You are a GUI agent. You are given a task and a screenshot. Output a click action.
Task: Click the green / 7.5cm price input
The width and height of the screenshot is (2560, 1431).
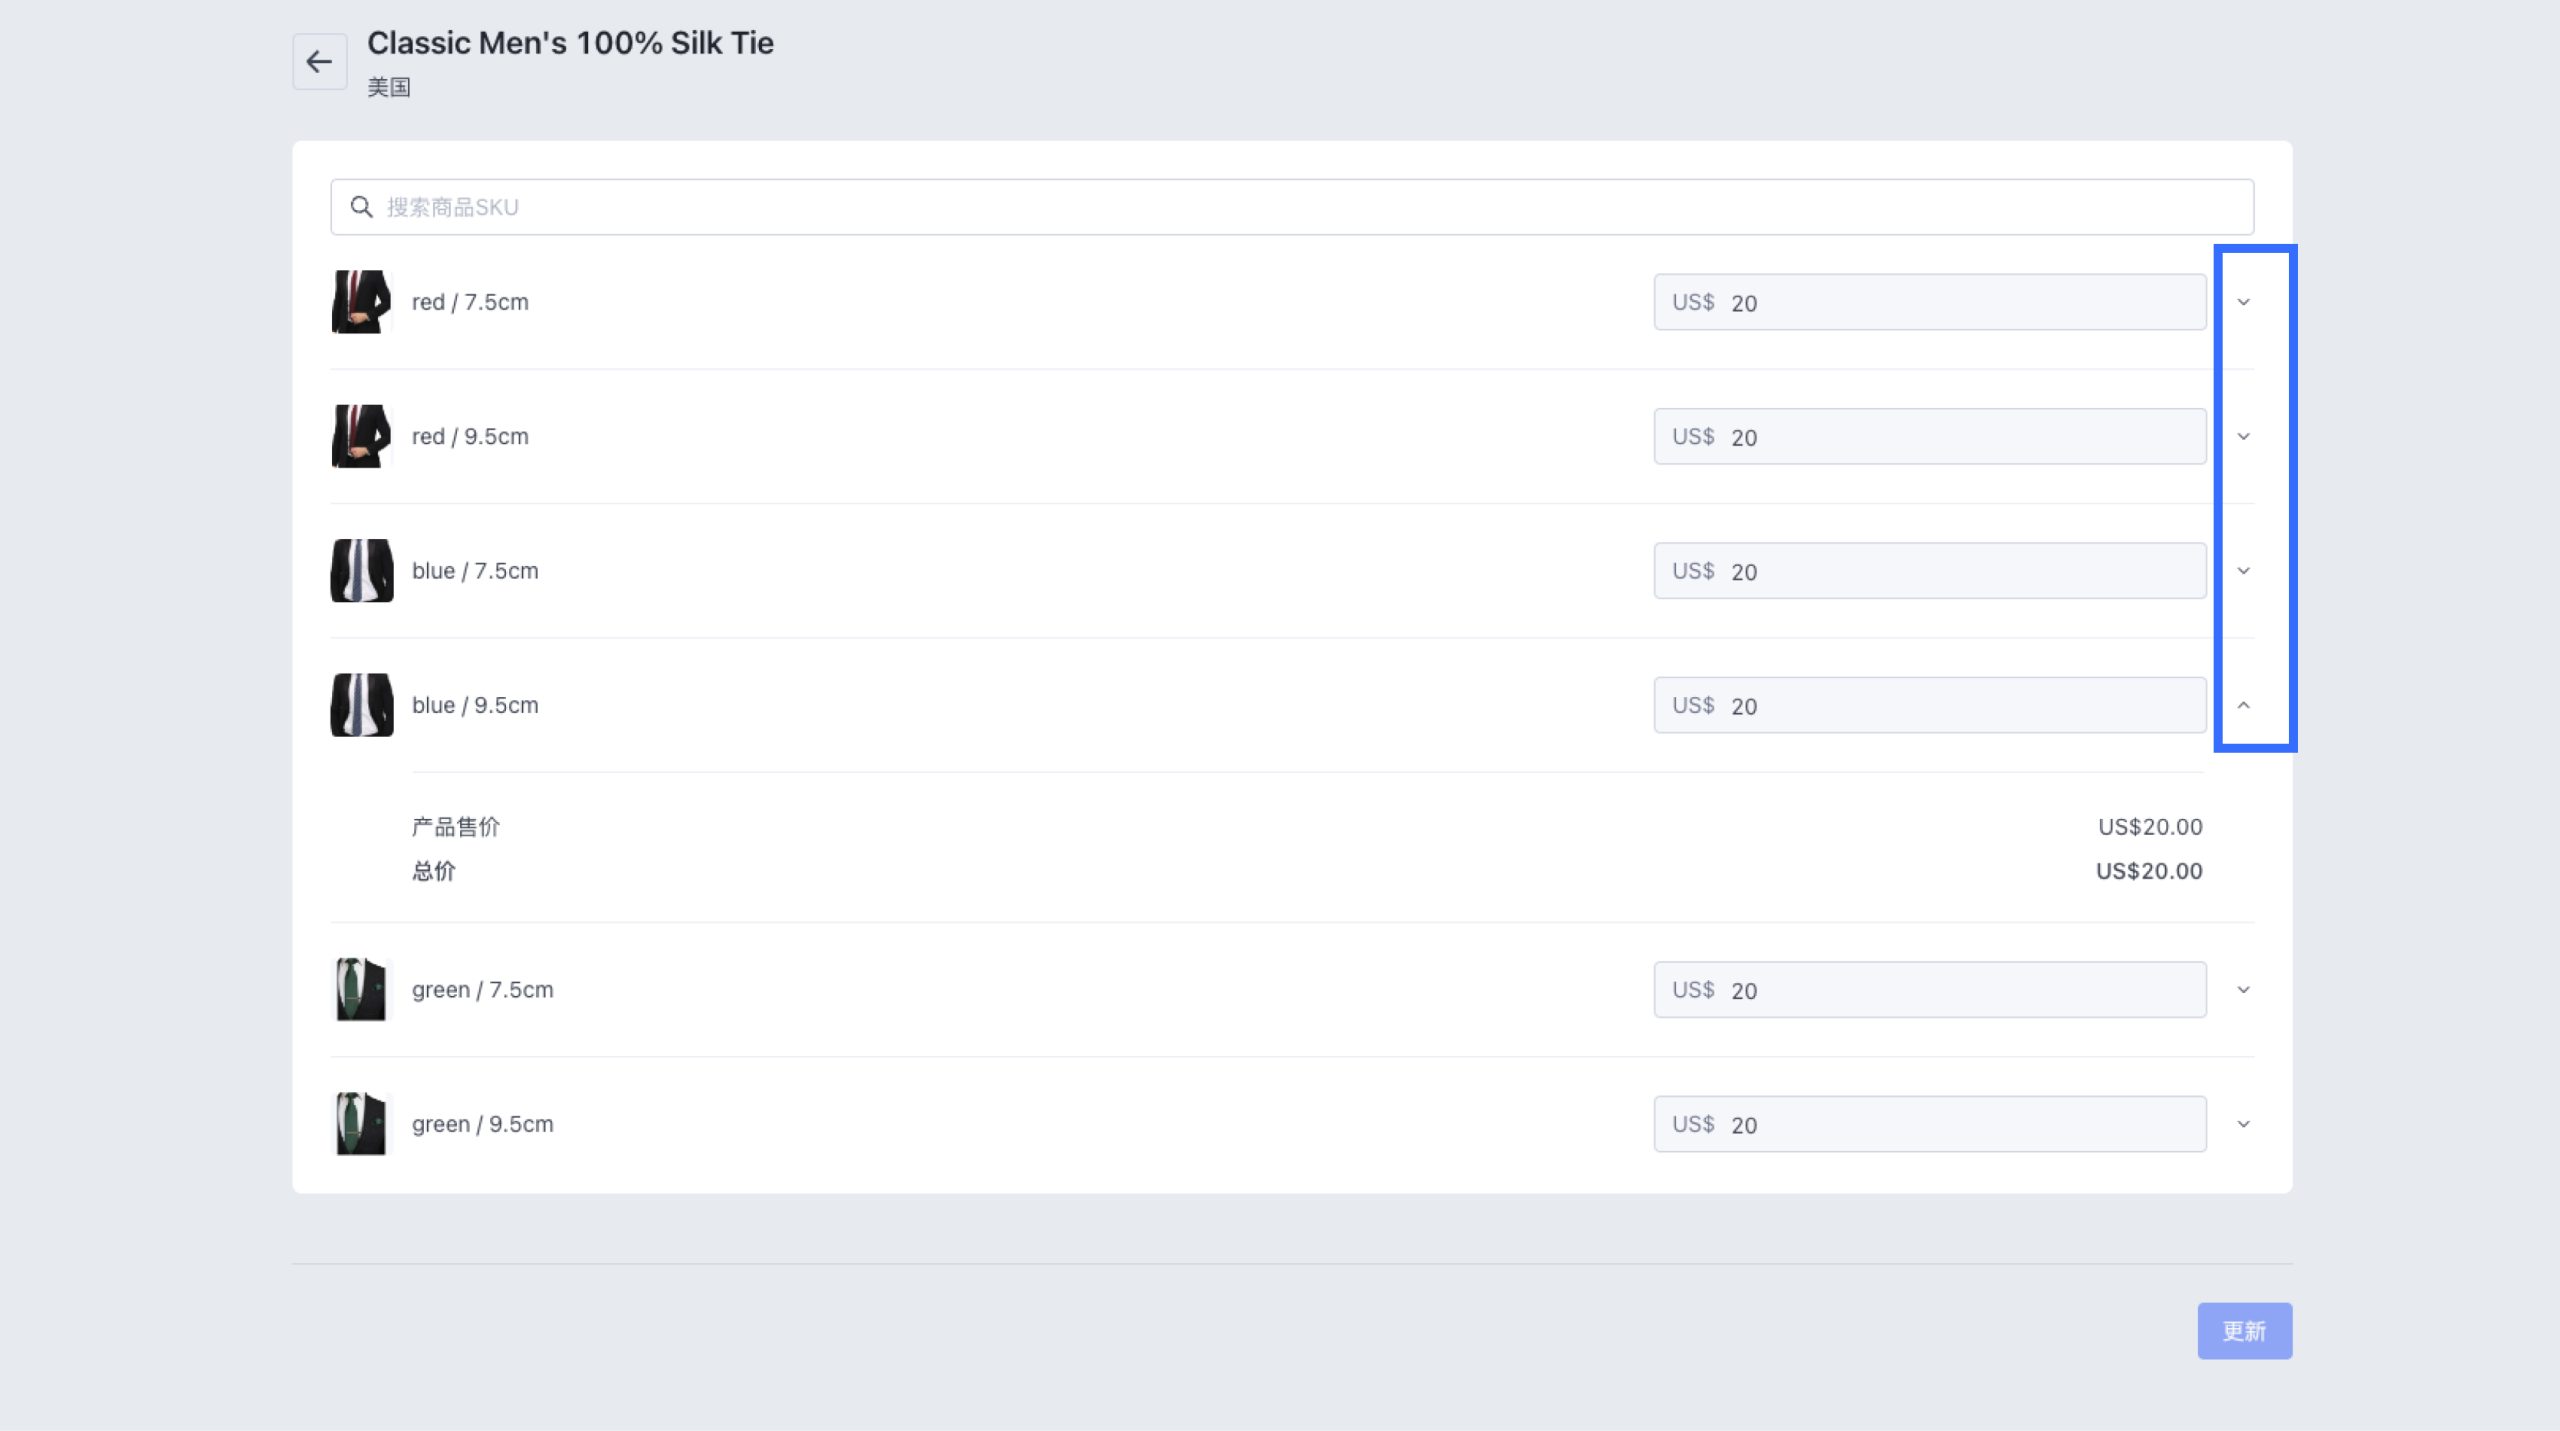tap(1960, 990)
